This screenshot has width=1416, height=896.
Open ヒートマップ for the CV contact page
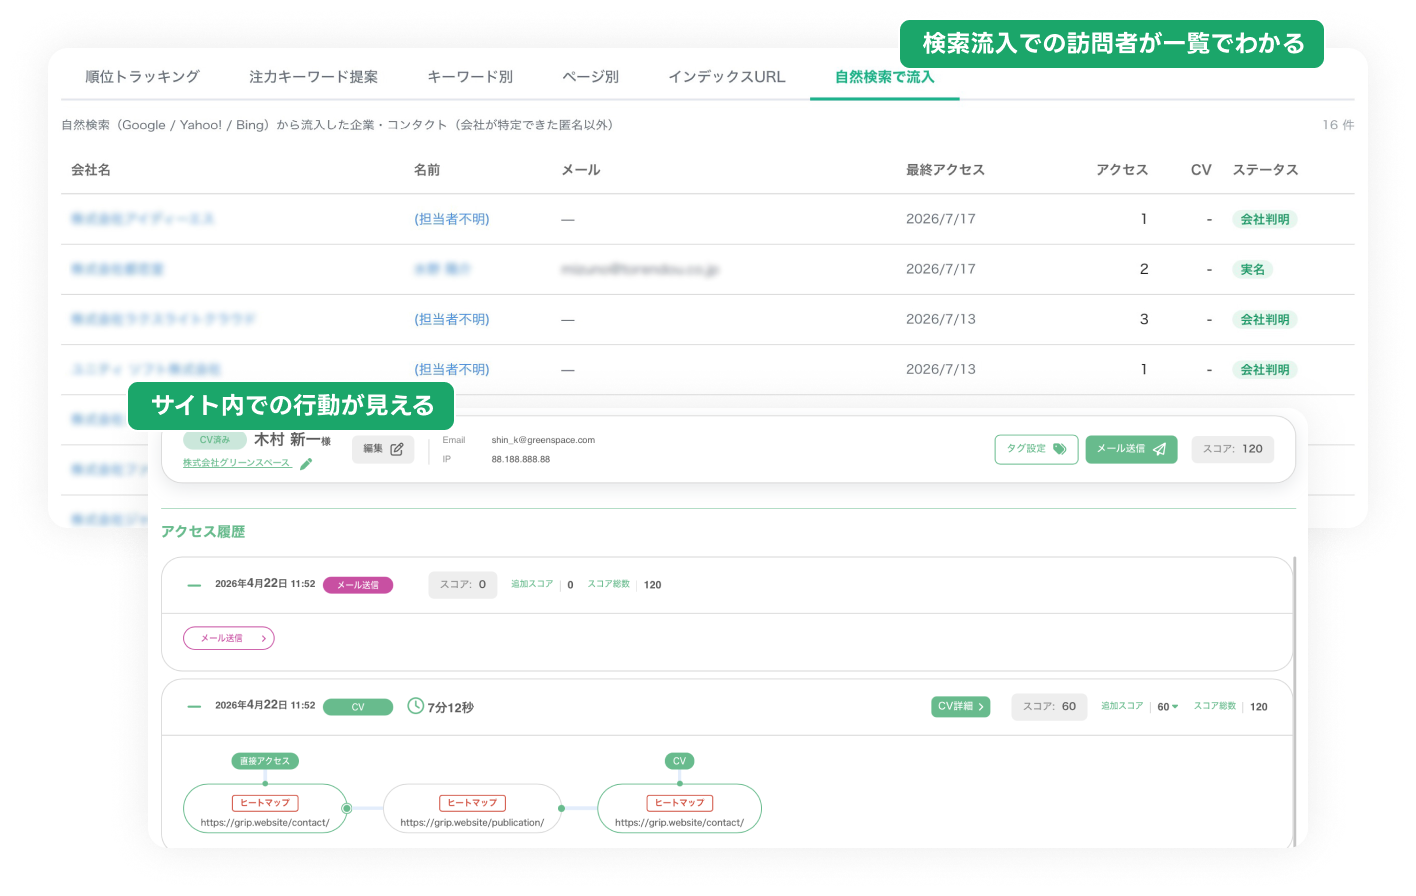680,803
